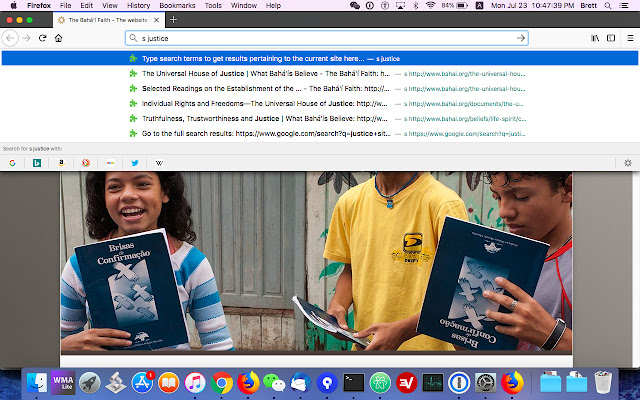Open the History menu

pos(138,5)
